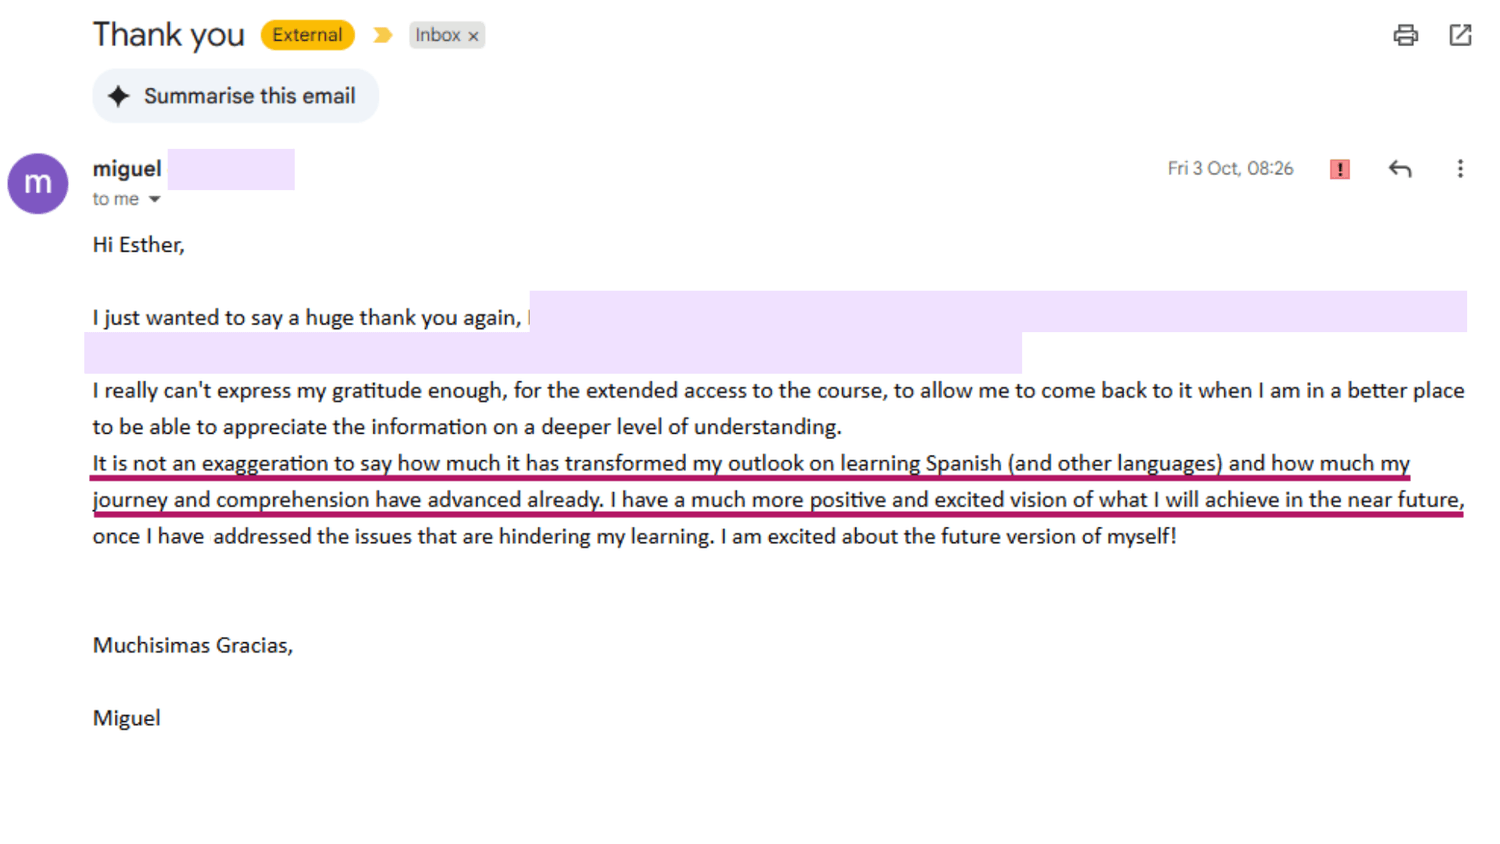Click the red exclamation mark icon
1500x844 pixels.
(1340, 169)
